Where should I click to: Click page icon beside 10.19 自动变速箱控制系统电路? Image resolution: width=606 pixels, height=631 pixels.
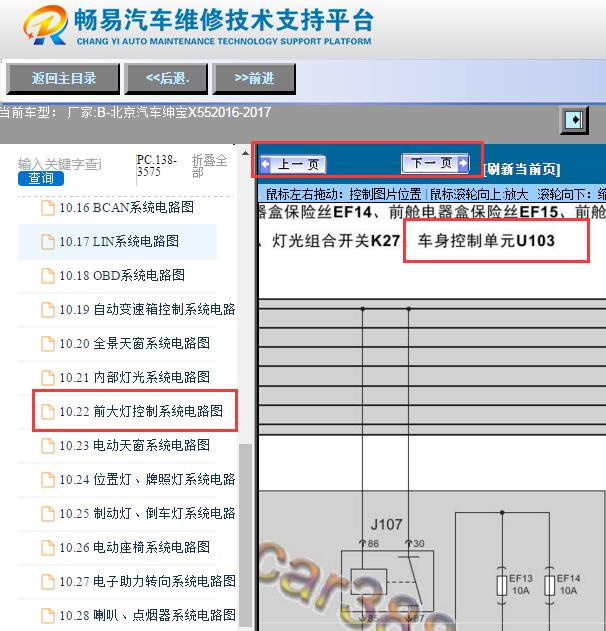(x=48, y=310)
